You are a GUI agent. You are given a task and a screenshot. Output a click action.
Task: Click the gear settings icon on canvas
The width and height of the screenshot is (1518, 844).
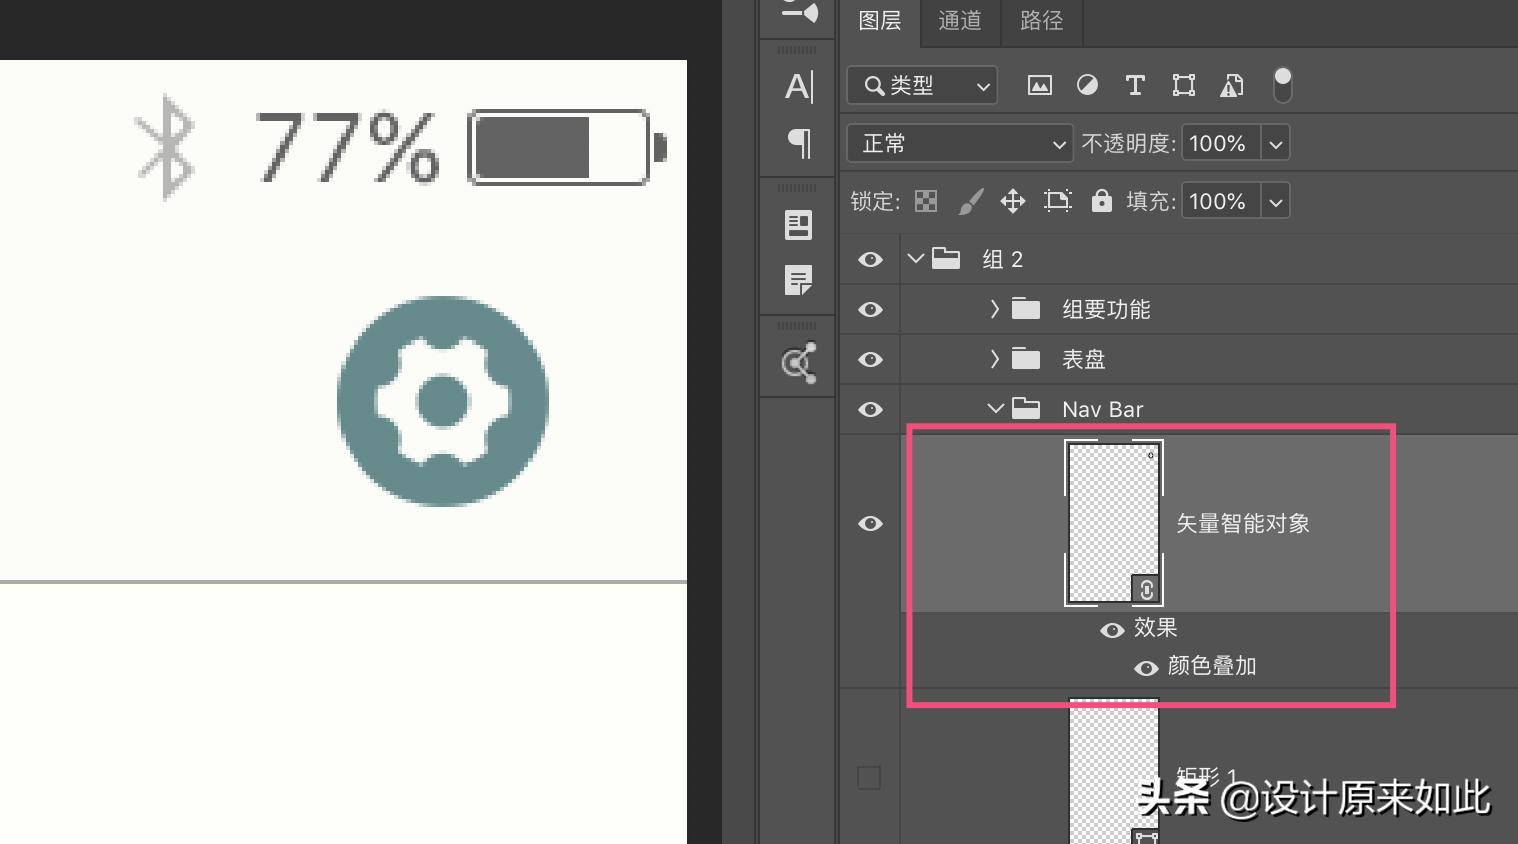point(443,401)
